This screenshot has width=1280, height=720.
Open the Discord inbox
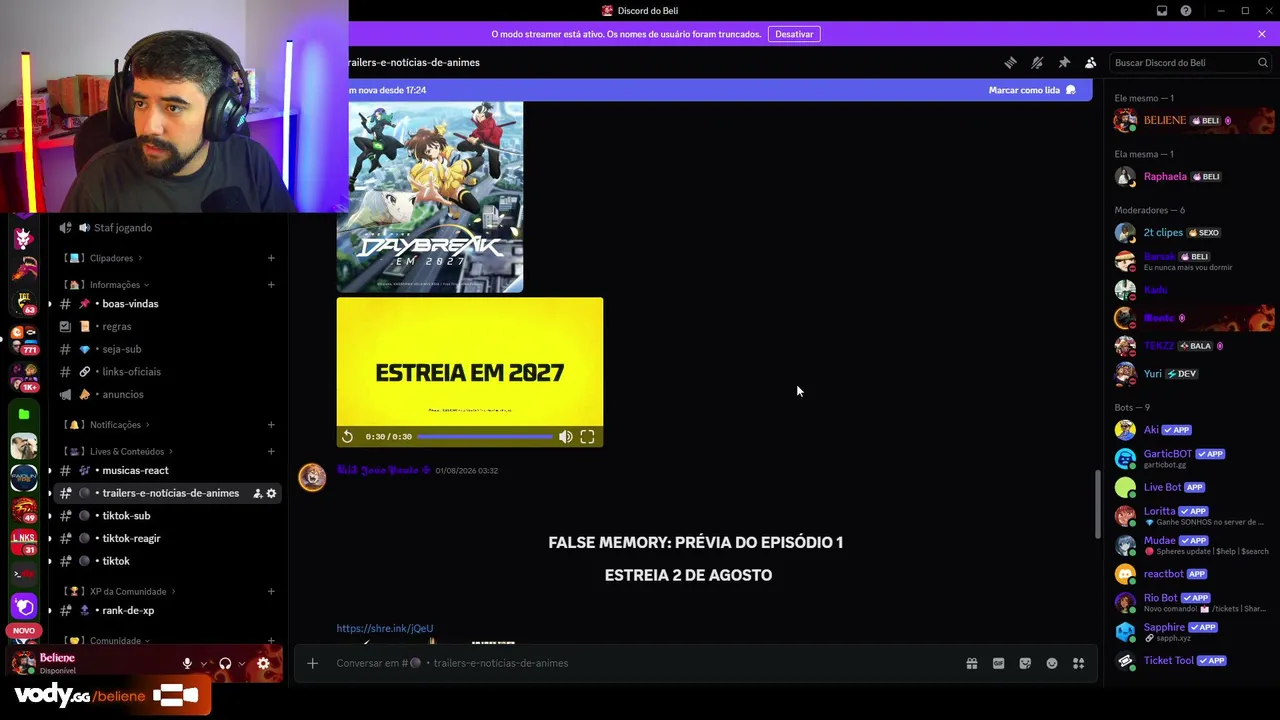pos(1162,11)
